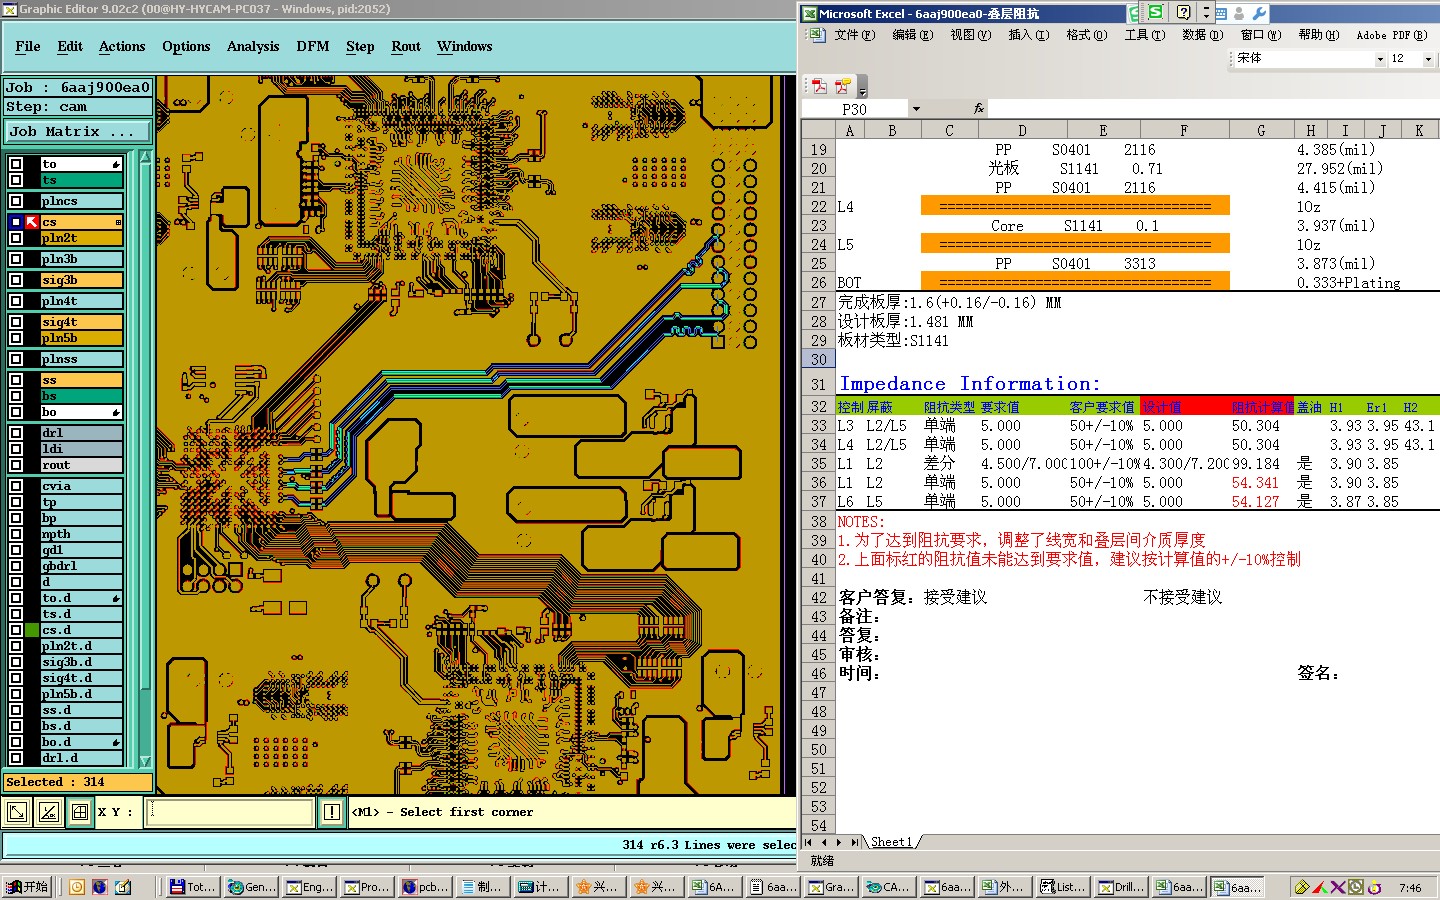Click the red PDF convert icon in Excel toolbar
The height and width of the screenshot is (900, 1440).
(819, 86)
